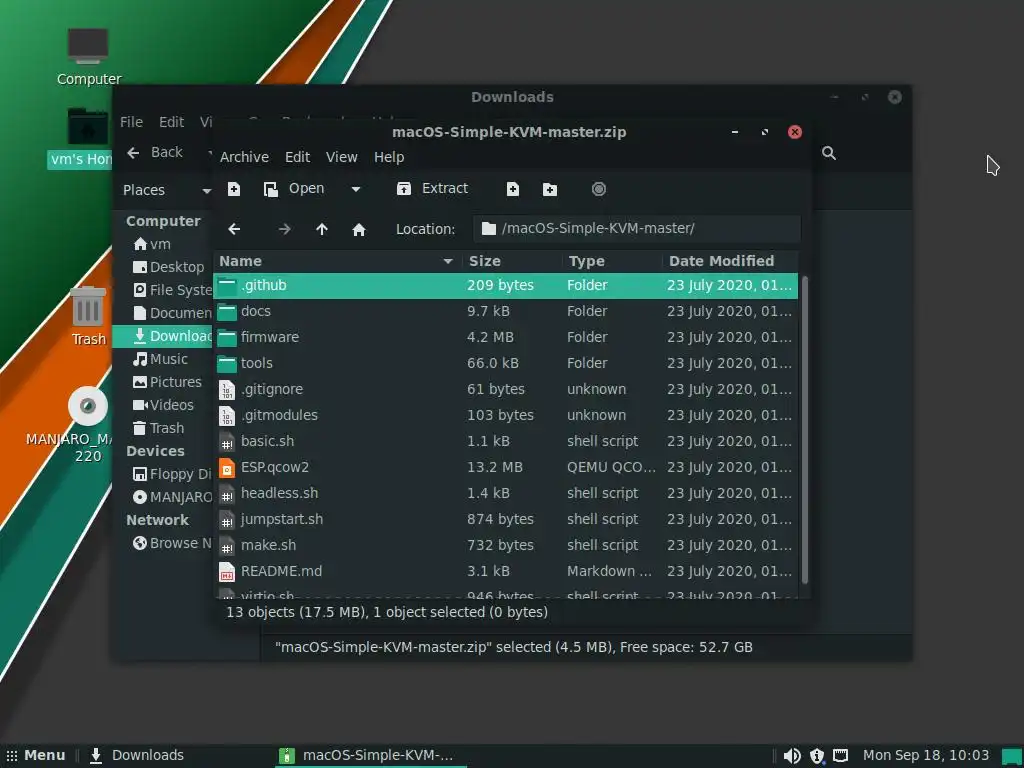
Task: Open the Menu button on taskbar
Action: click(36, 756)
